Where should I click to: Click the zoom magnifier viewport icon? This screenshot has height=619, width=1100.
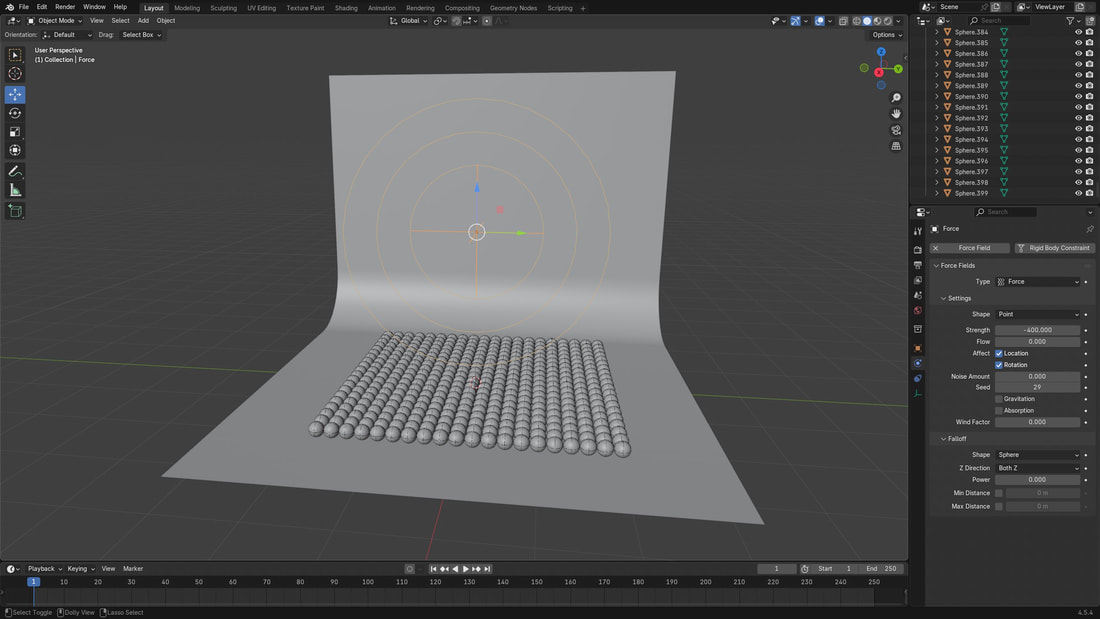[x=896, y=98]
